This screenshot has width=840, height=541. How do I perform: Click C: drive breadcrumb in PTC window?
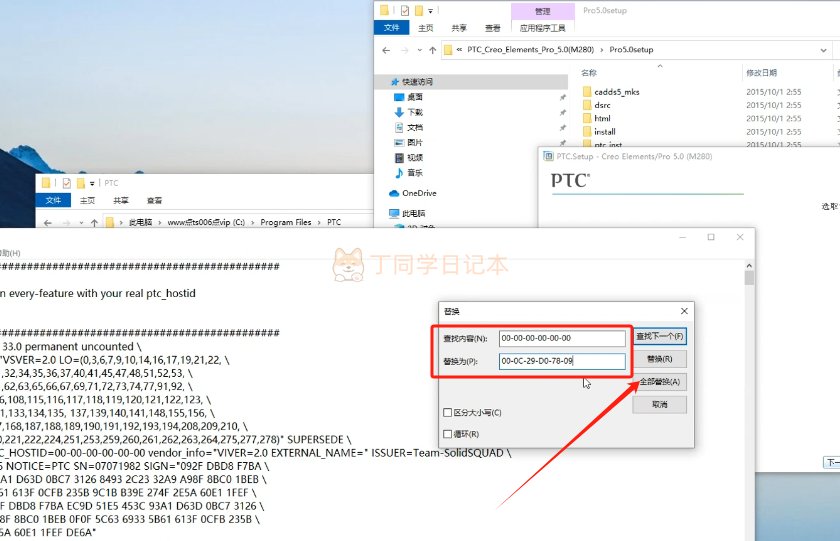coord(206,222)
